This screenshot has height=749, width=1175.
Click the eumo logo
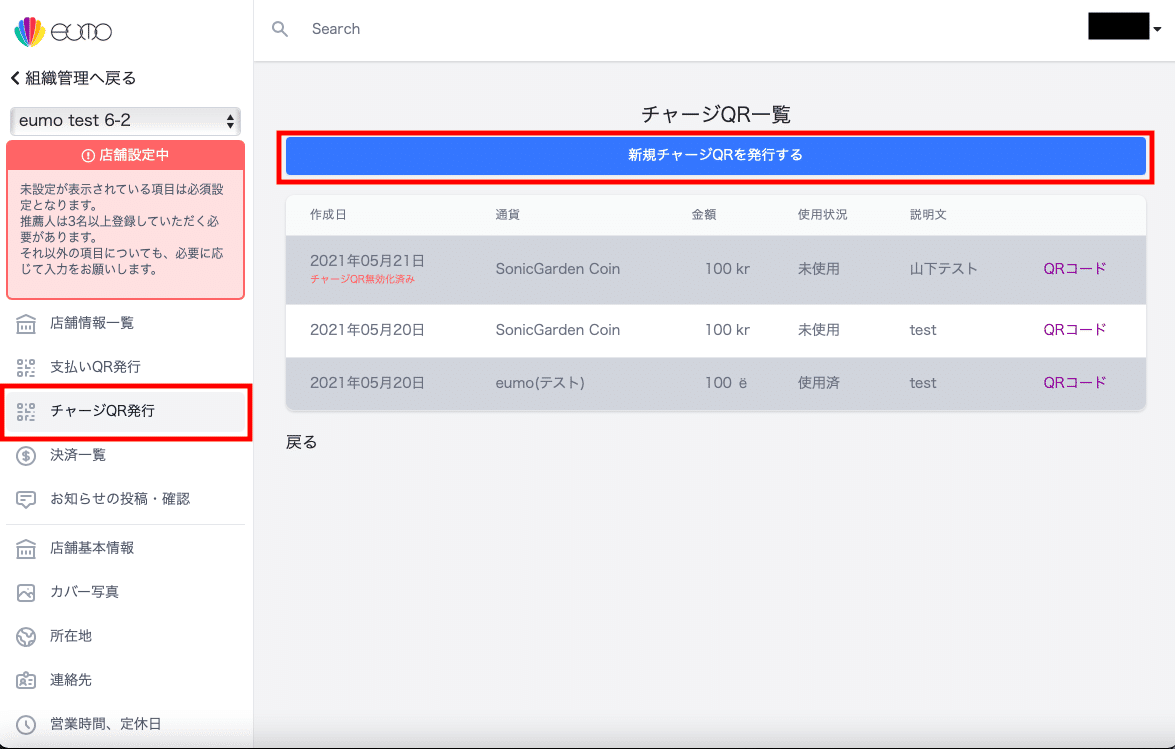[x=63, y=31]
